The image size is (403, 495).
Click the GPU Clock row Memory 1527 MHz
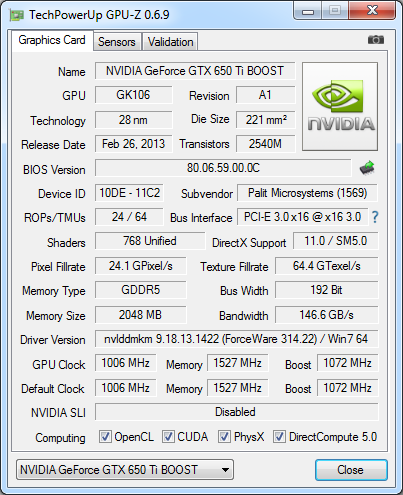[x=238, y=363]
